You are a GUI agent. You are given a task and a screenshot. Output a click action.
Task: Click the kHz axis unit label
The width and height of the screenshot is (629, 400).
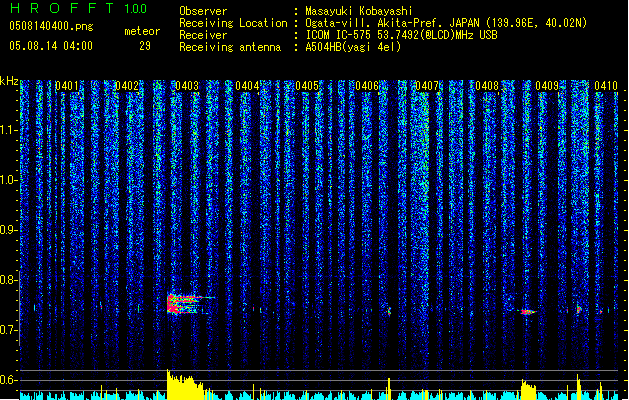[9, 81]
